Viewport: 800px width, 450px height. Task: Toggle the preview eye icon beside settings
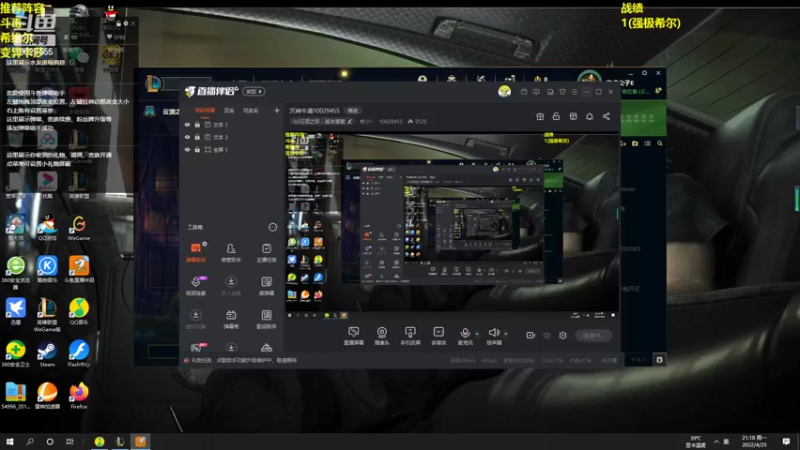pyautogui.click(x=547, y=335)
